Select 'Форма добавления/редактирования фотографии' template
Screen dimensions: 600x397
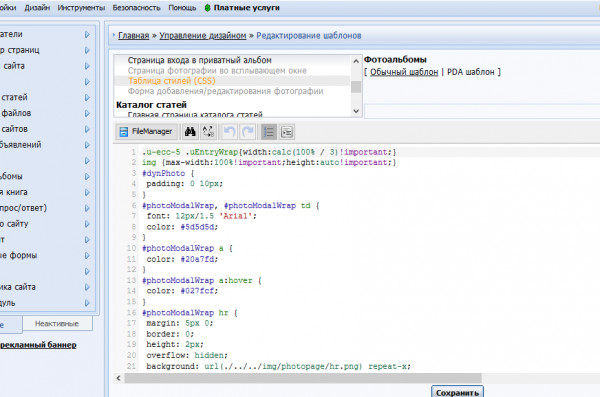click(225, 91)
